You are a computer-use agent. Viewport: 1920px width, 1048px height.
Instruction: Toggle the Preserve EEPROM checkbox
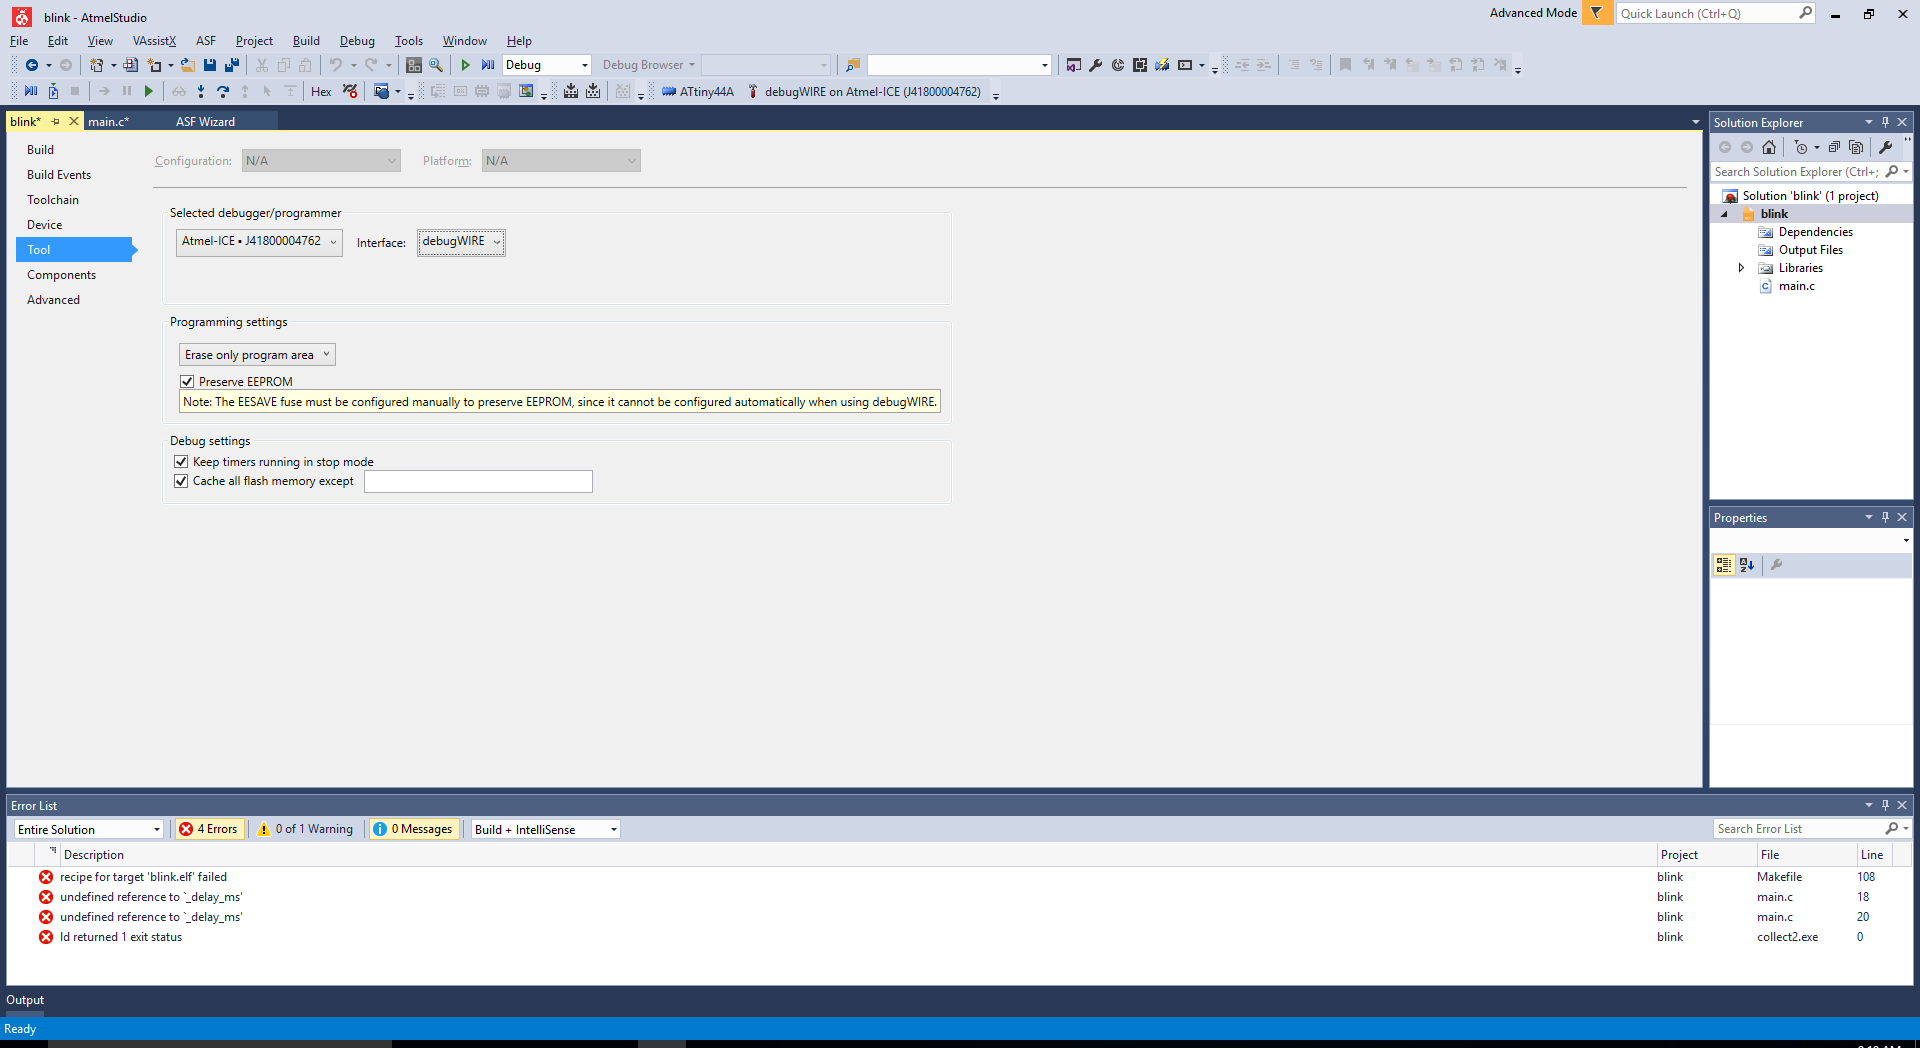click(x=187, y=381)
